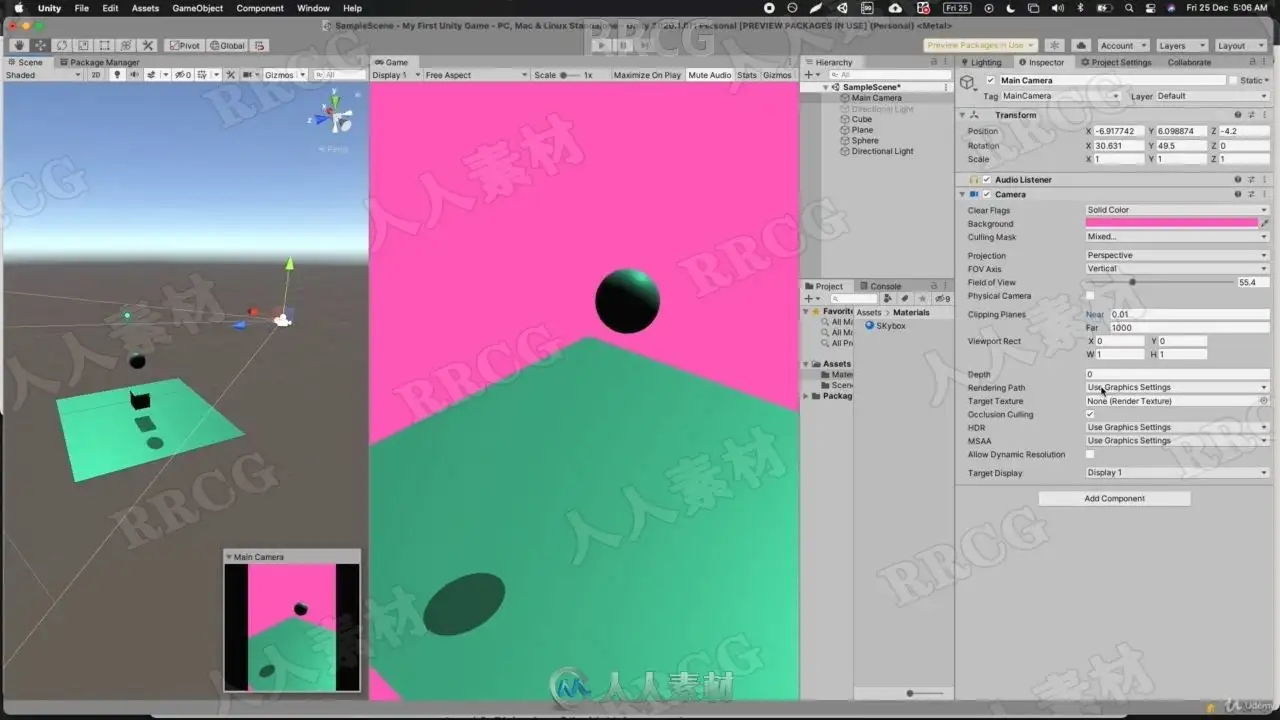Toggle Camera component enabled checkbox

pos(986,194)
